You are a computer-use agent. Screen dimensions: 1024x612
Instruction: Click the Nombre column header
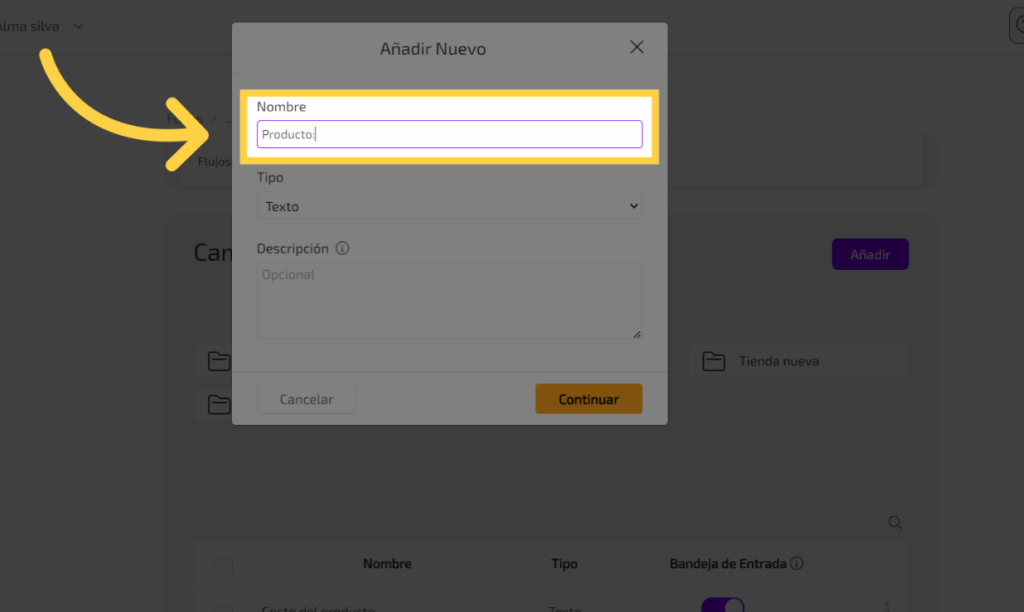tap(387, 564)
